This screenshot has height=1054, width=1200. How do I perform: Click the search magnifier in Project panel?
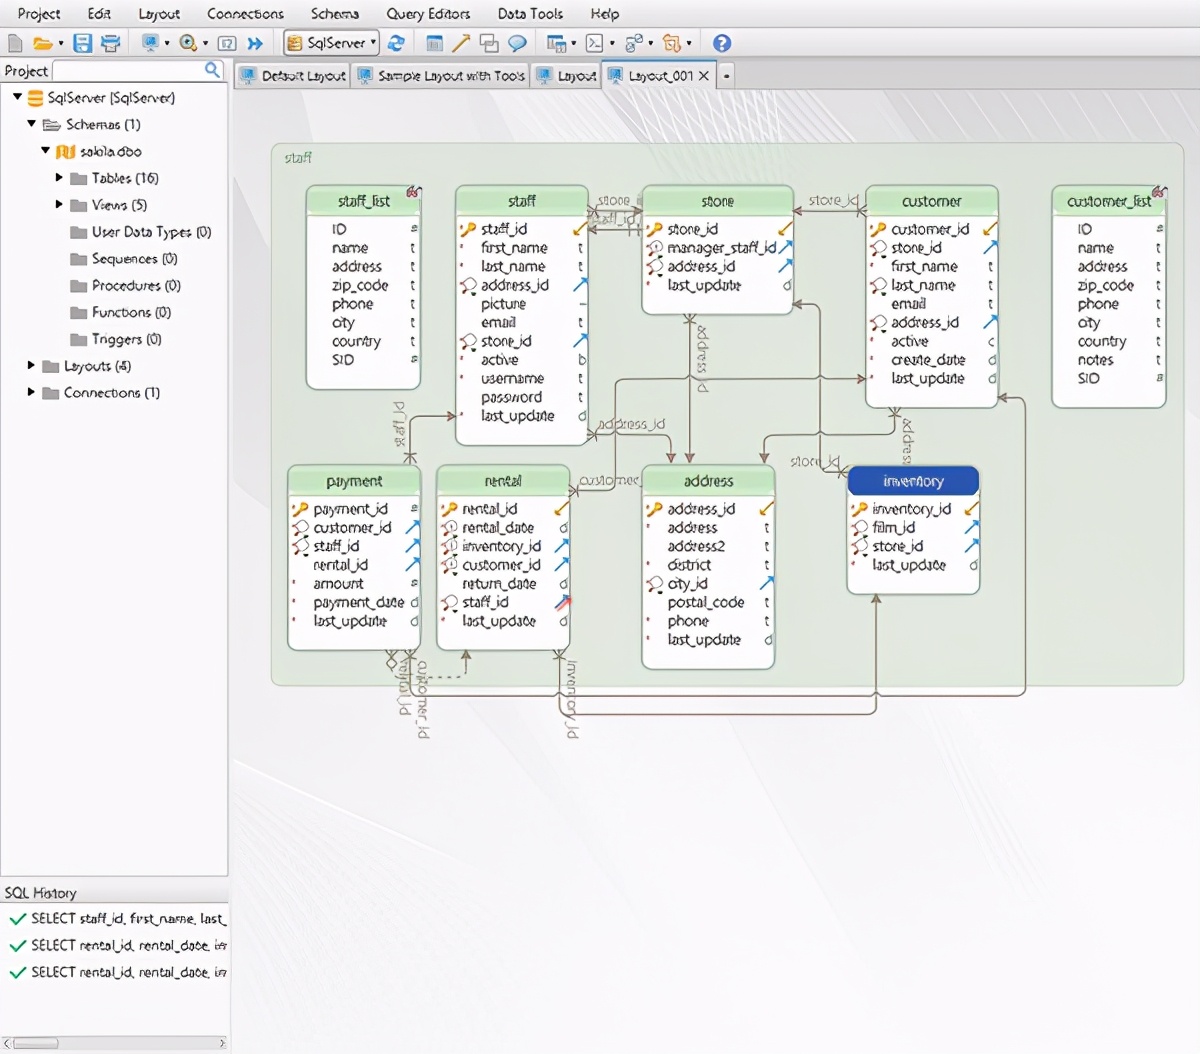tap(212, 70)
